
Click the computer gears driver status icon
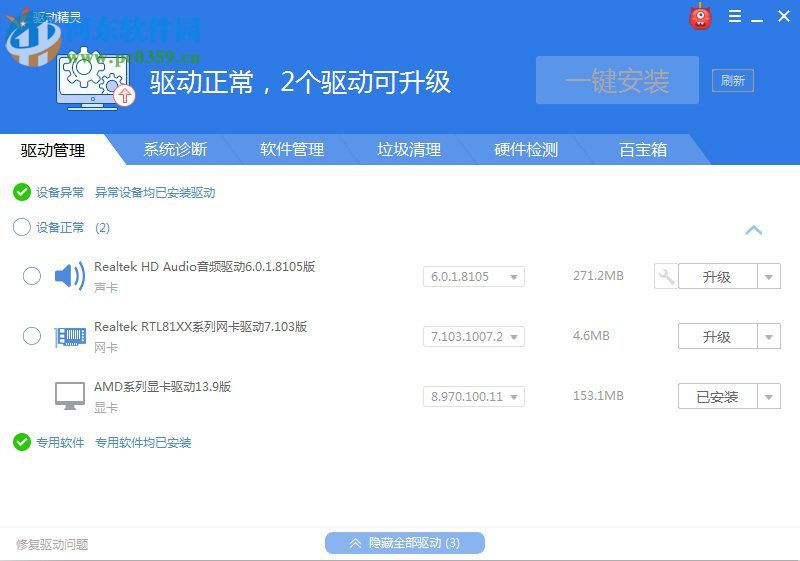point(95,80)
